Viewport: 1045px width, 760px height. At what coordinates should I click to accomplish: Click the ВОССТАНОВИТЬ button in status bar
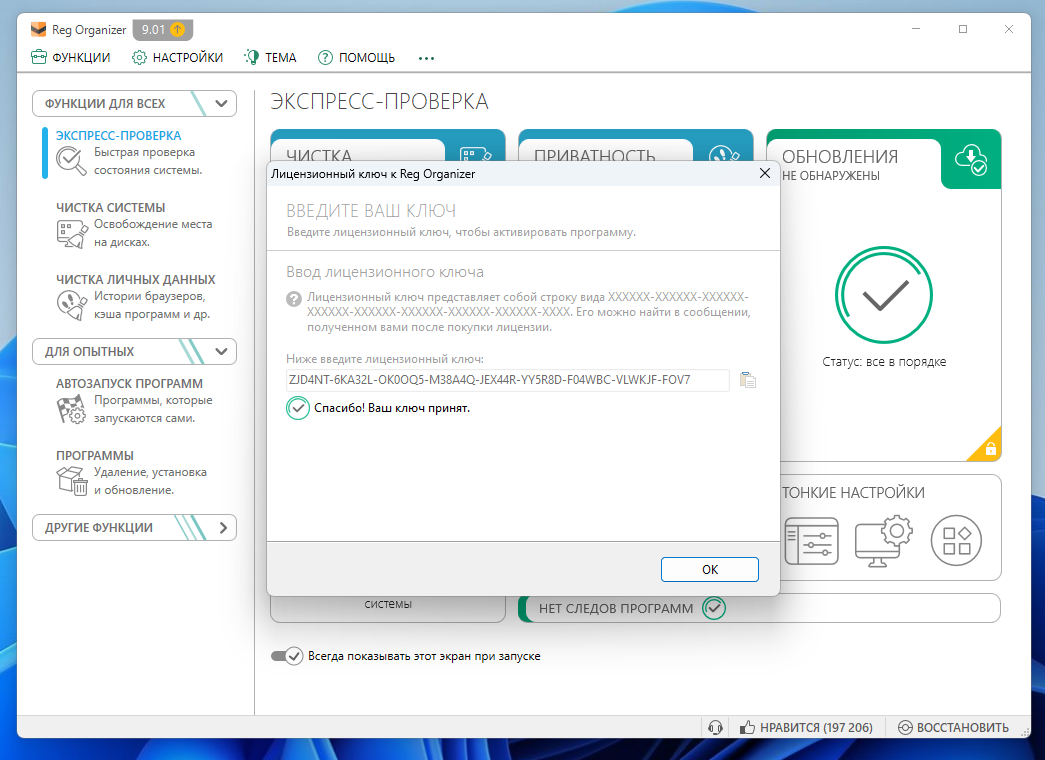point(954,727)
